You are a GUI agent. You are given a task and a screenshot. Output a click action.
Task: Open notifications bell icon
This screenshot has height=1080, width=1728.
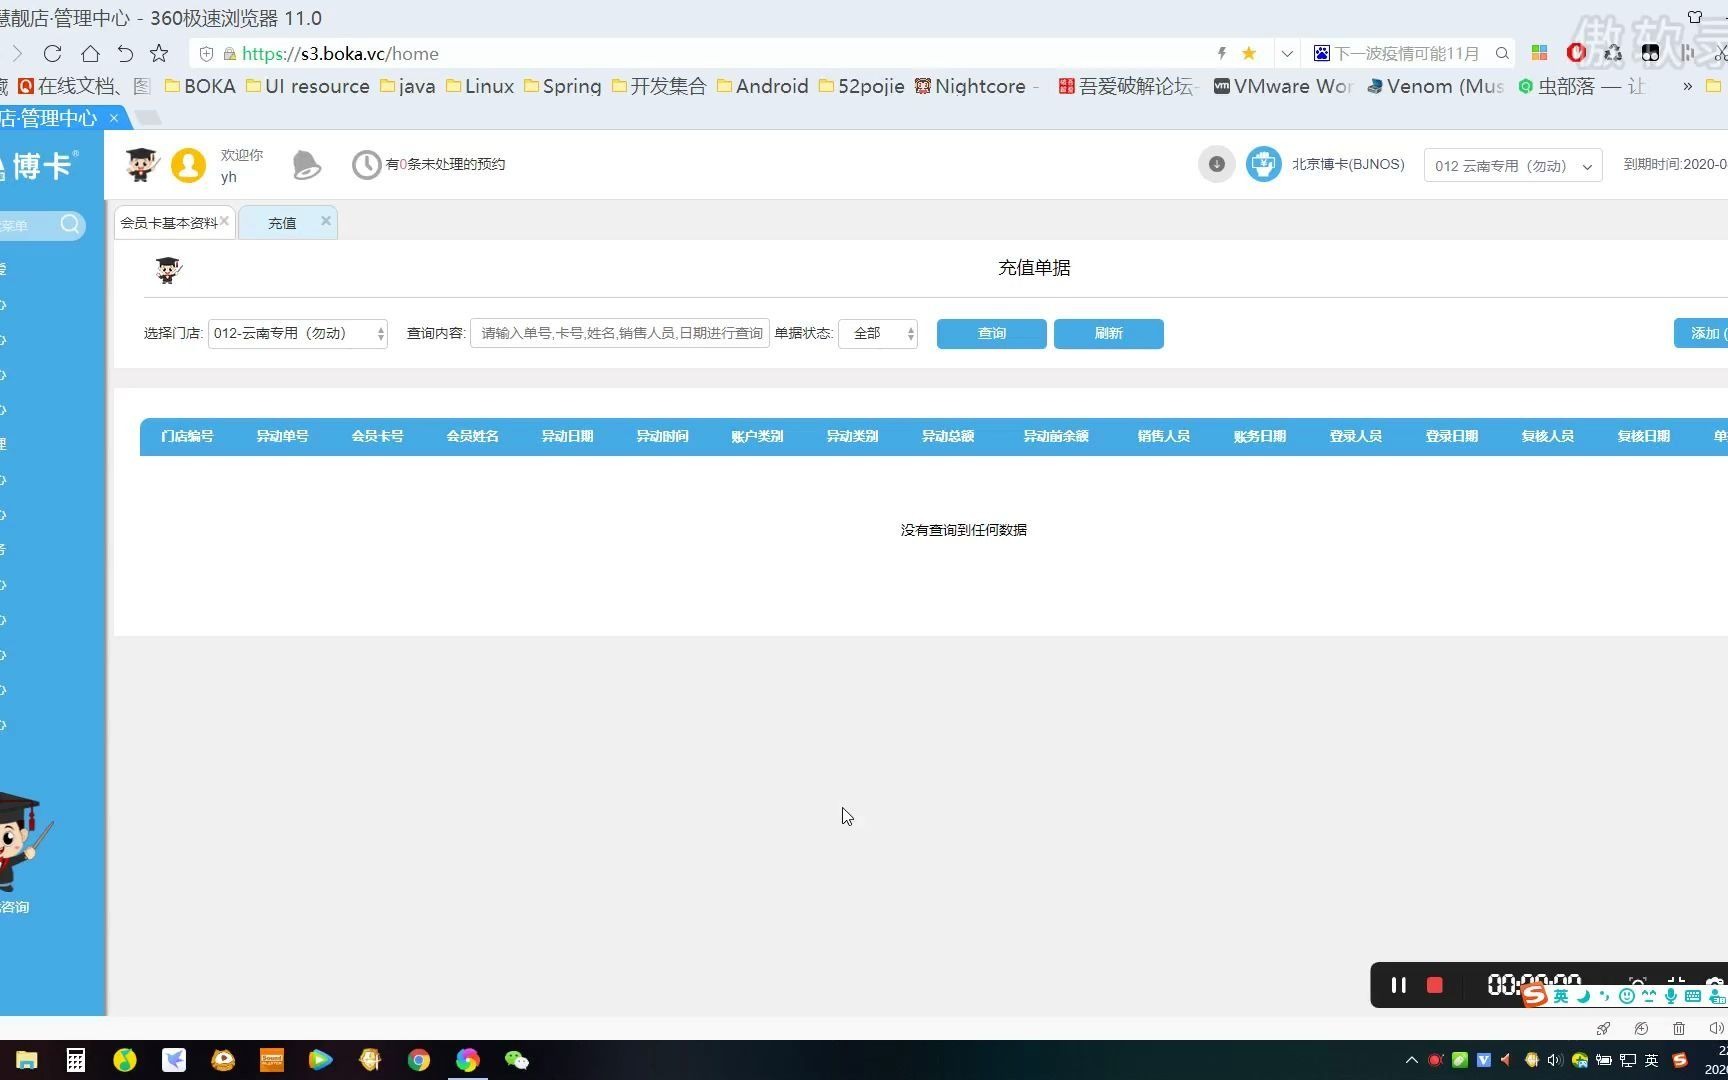(x=306, y=165)
